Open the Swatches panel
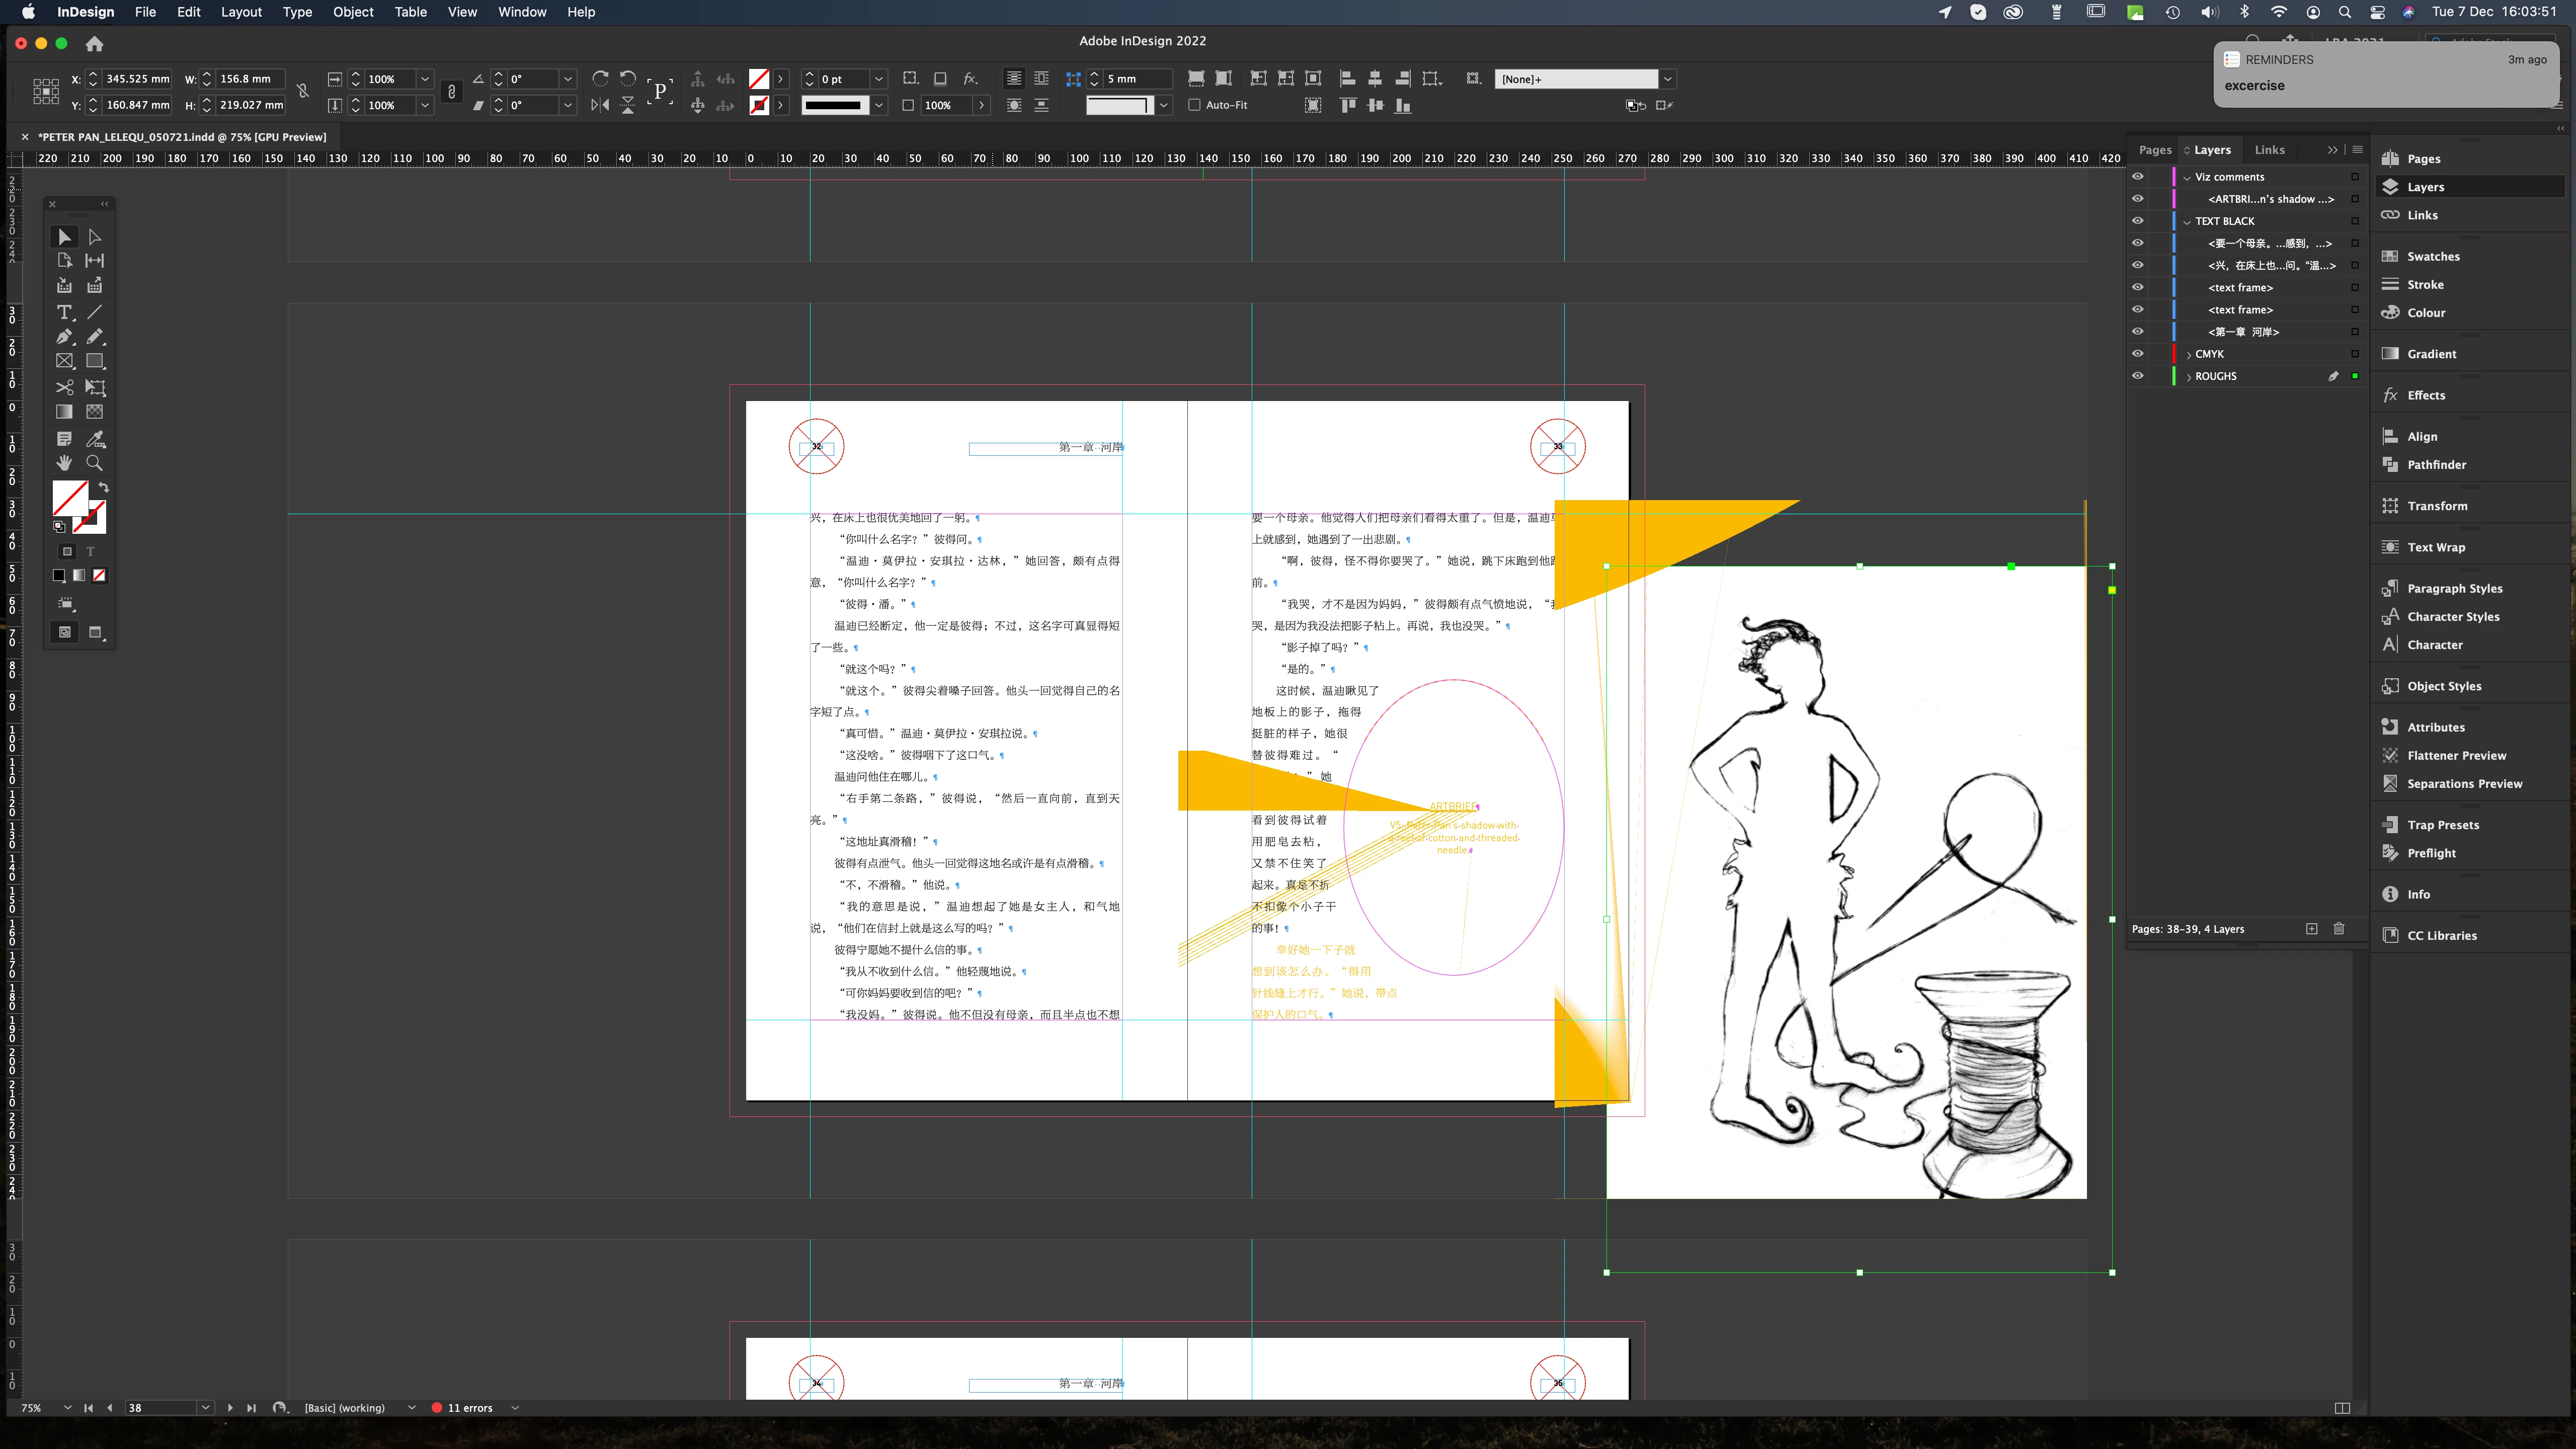Image resolution: width=2576 pixels, height=1449 pixels. click(2433, 256)
